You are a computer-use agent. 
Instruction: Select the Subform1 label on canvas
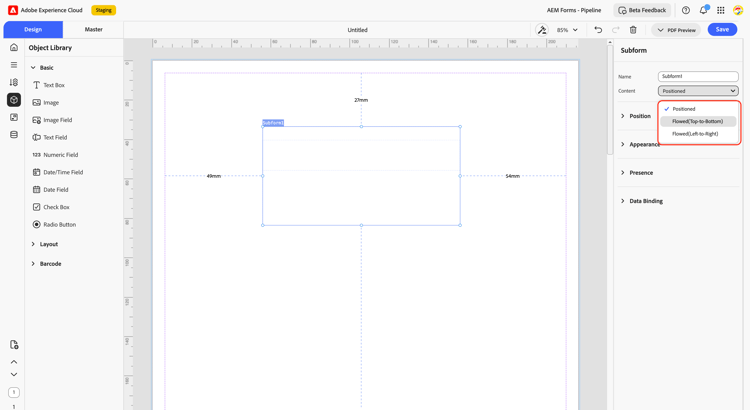pyautogui.click(x=273, y=123)
